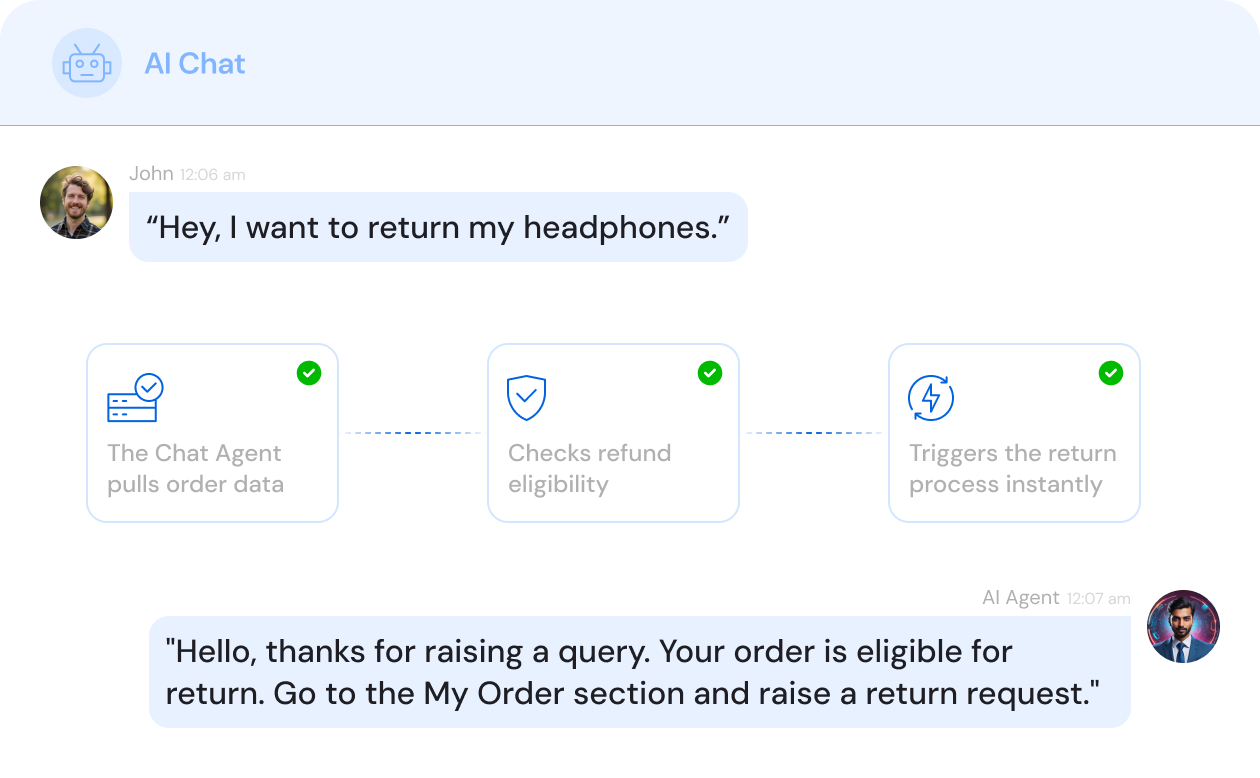Click dashed connector between first two steps
This screenshot has height=778, width=1260.
[x=412, y=433]
